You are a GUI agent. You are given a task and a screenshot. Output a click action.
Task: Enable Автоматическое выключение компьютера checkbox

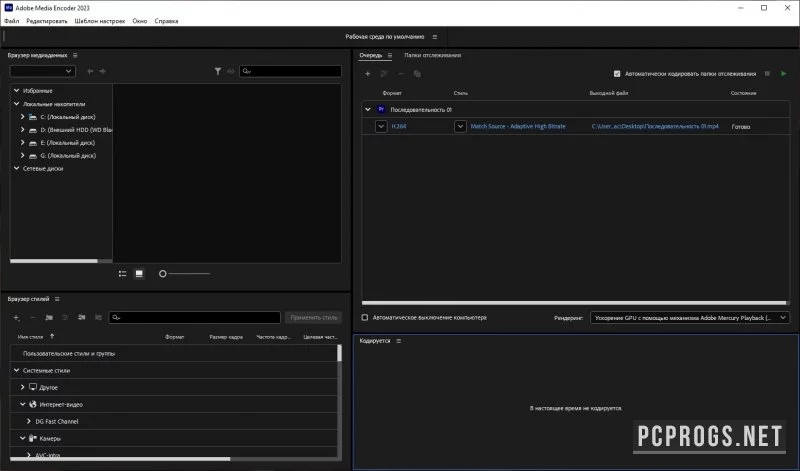point(365,317)
